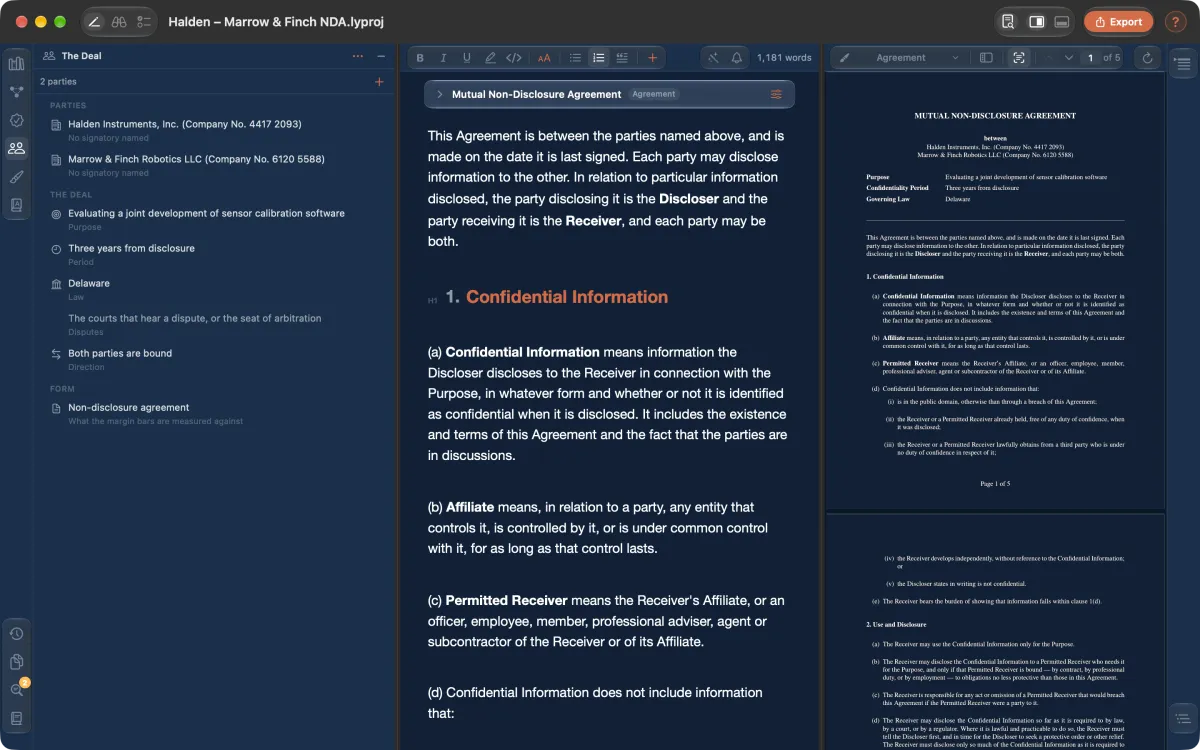Fill in the Disputes courts placeholder
The image size is (1200, 750).
coord(217,324)
